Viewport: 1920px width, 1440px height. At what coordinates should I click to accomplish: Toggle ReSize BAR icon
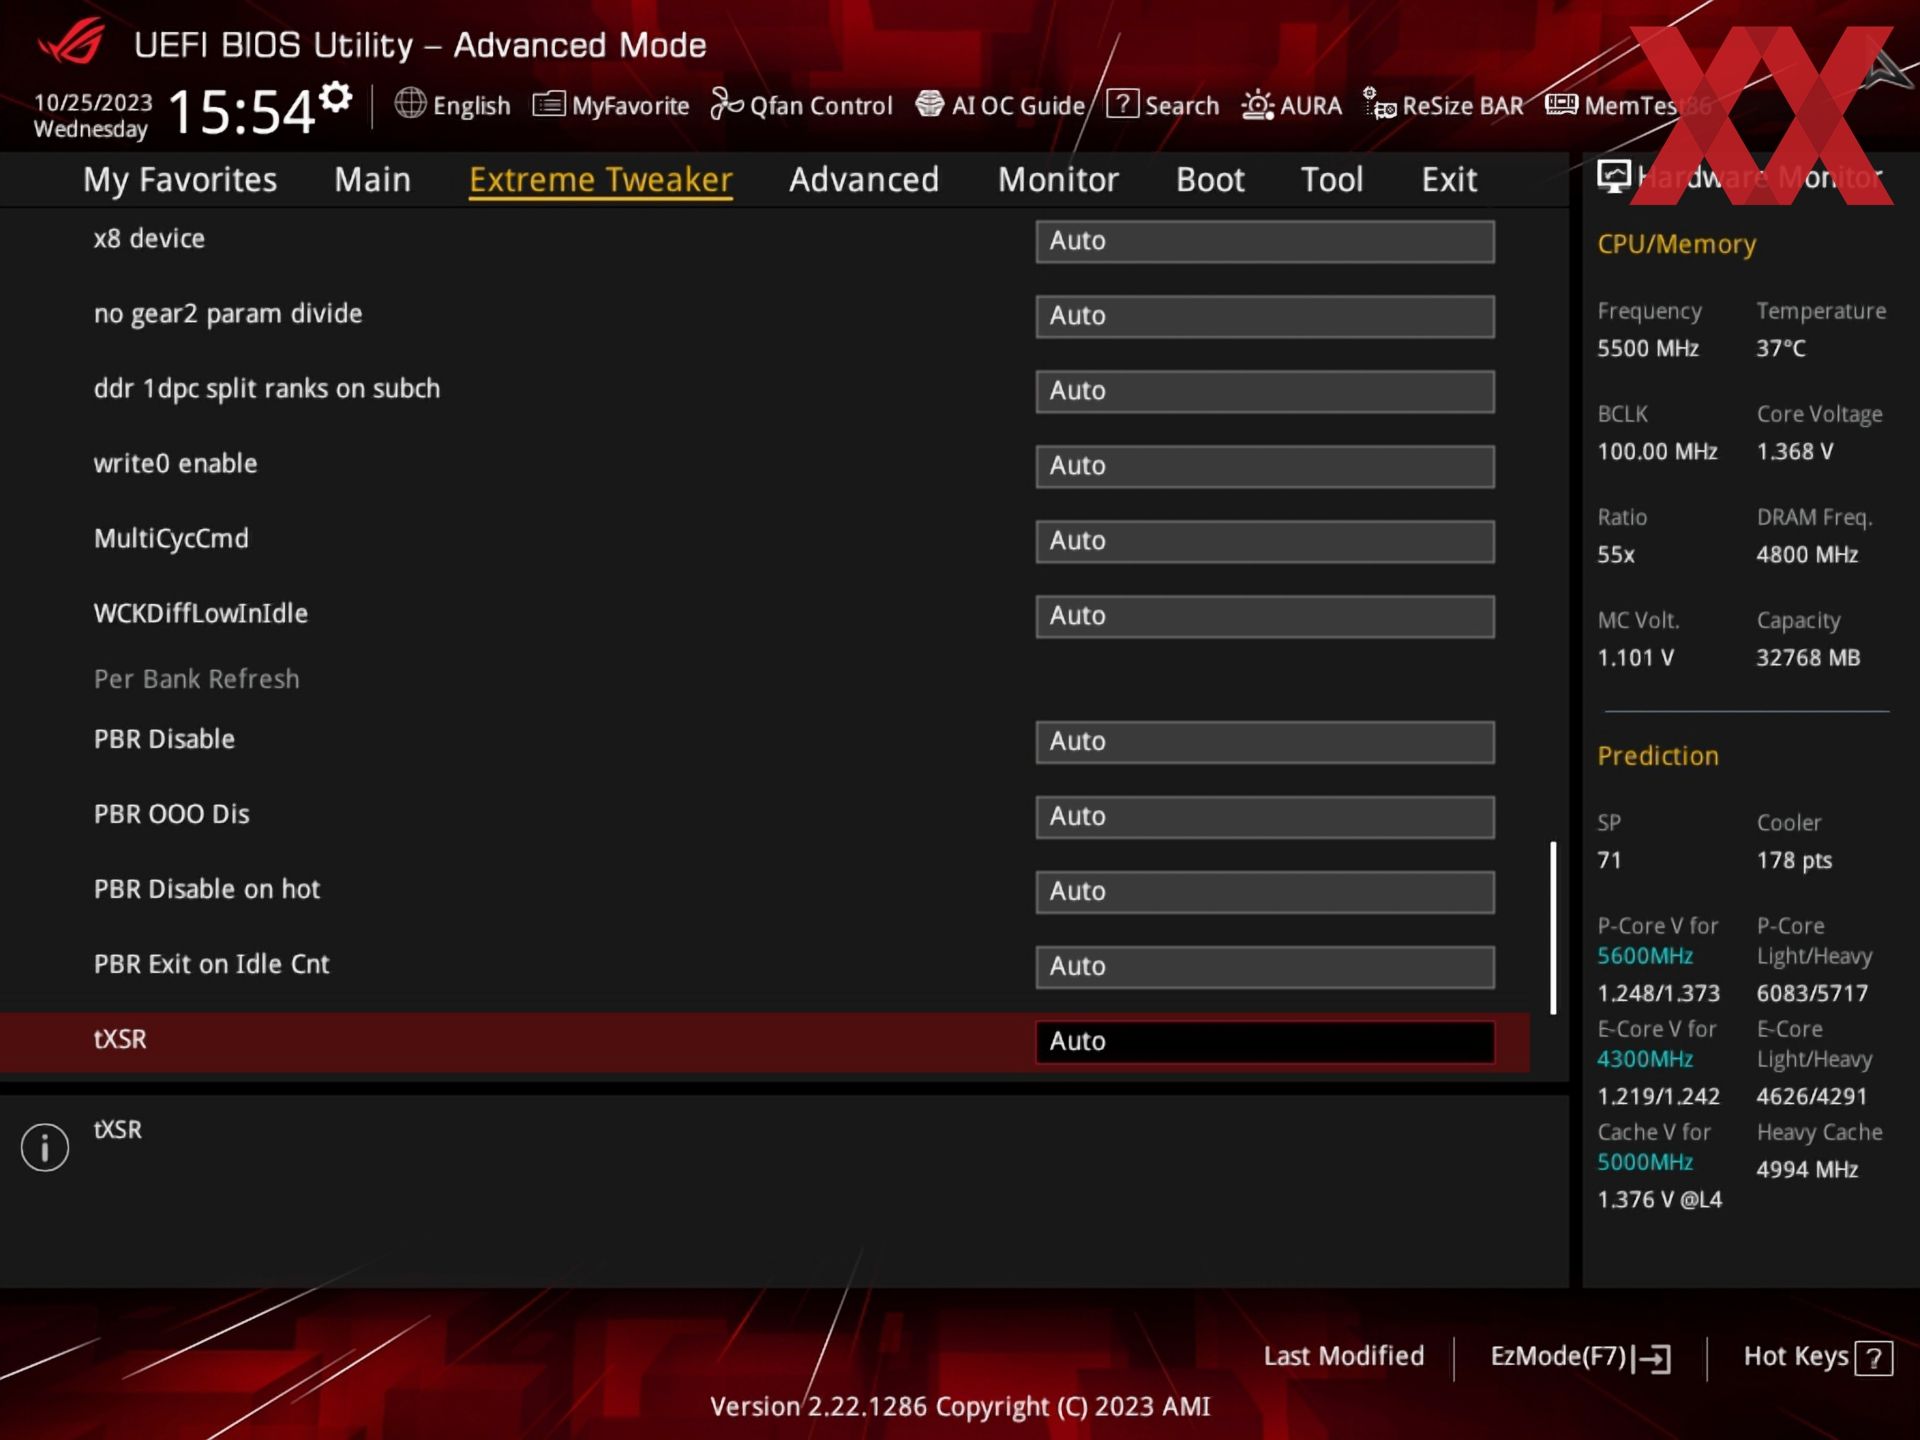1379,104
